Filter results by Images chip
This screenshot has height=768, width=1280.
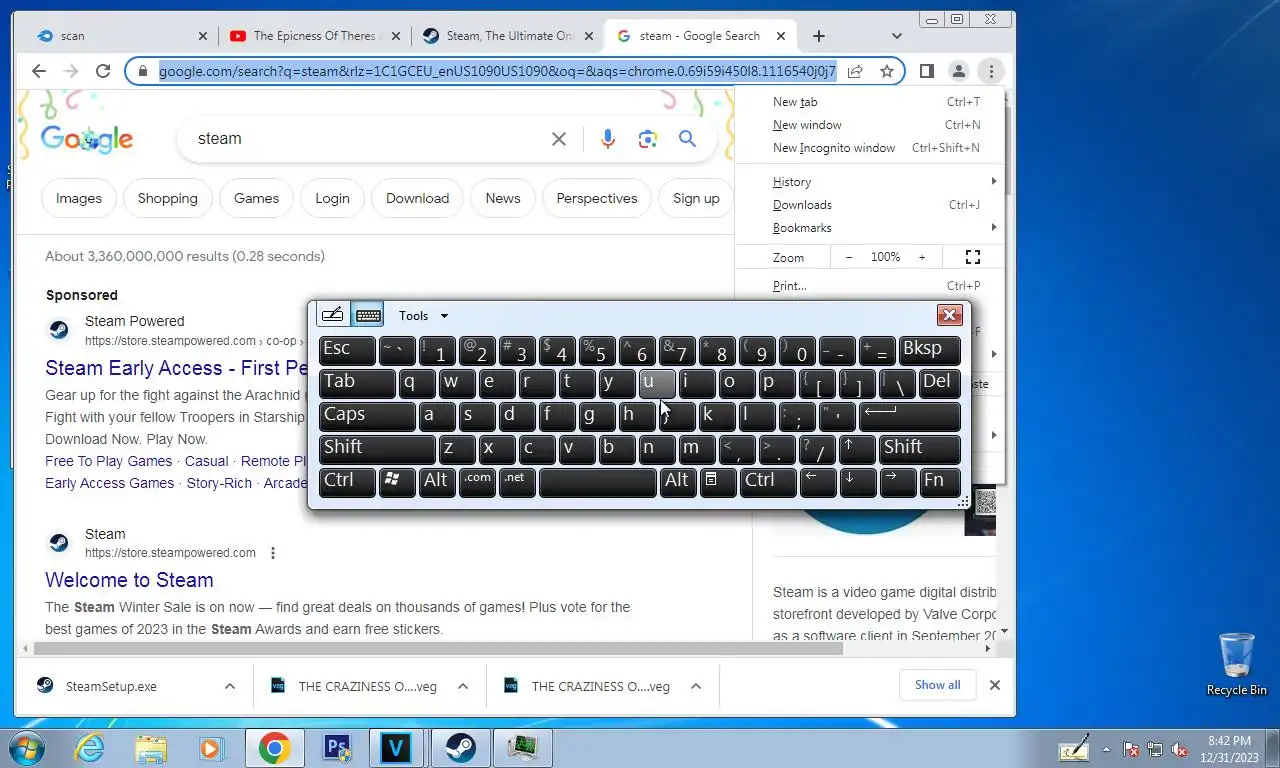pos(79,198)
